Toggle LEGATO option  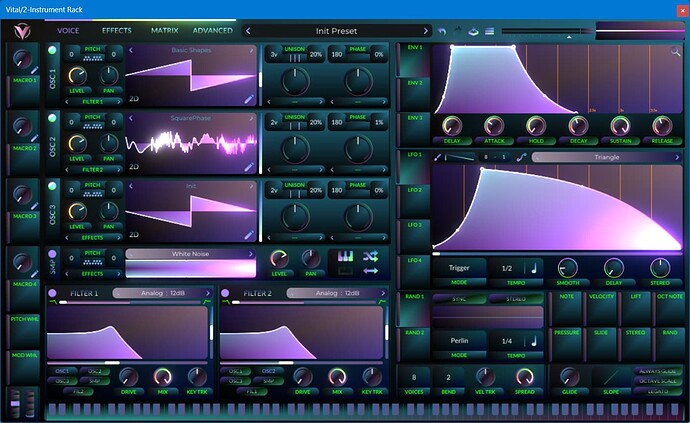[658, 391]
